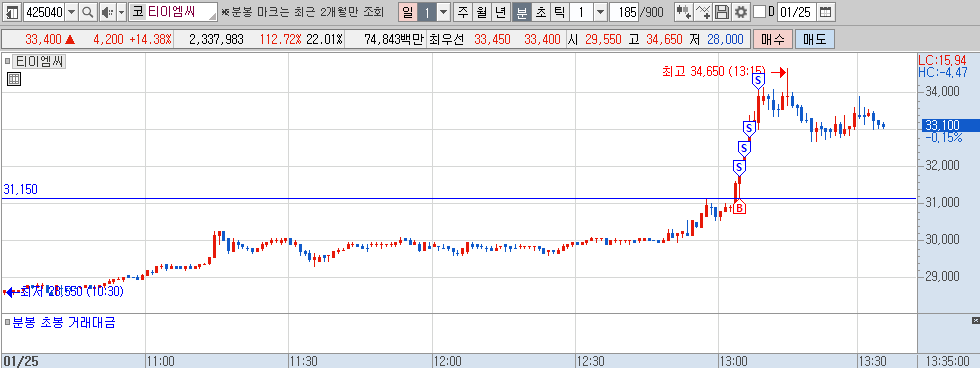Image resolution: width=980 pixels, height=368 pixels.
Task: Click the speaker sound alert icon
Action: pos(107,12)
